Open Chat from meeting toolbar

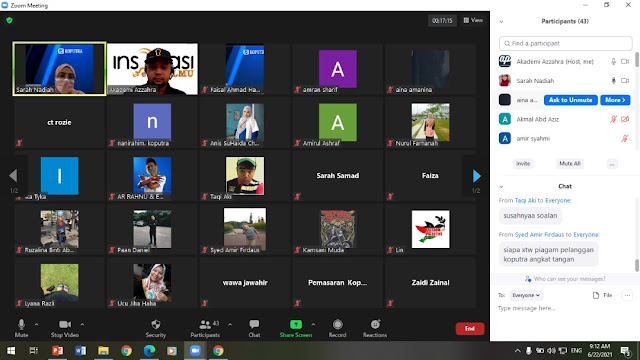click(254, 328)
